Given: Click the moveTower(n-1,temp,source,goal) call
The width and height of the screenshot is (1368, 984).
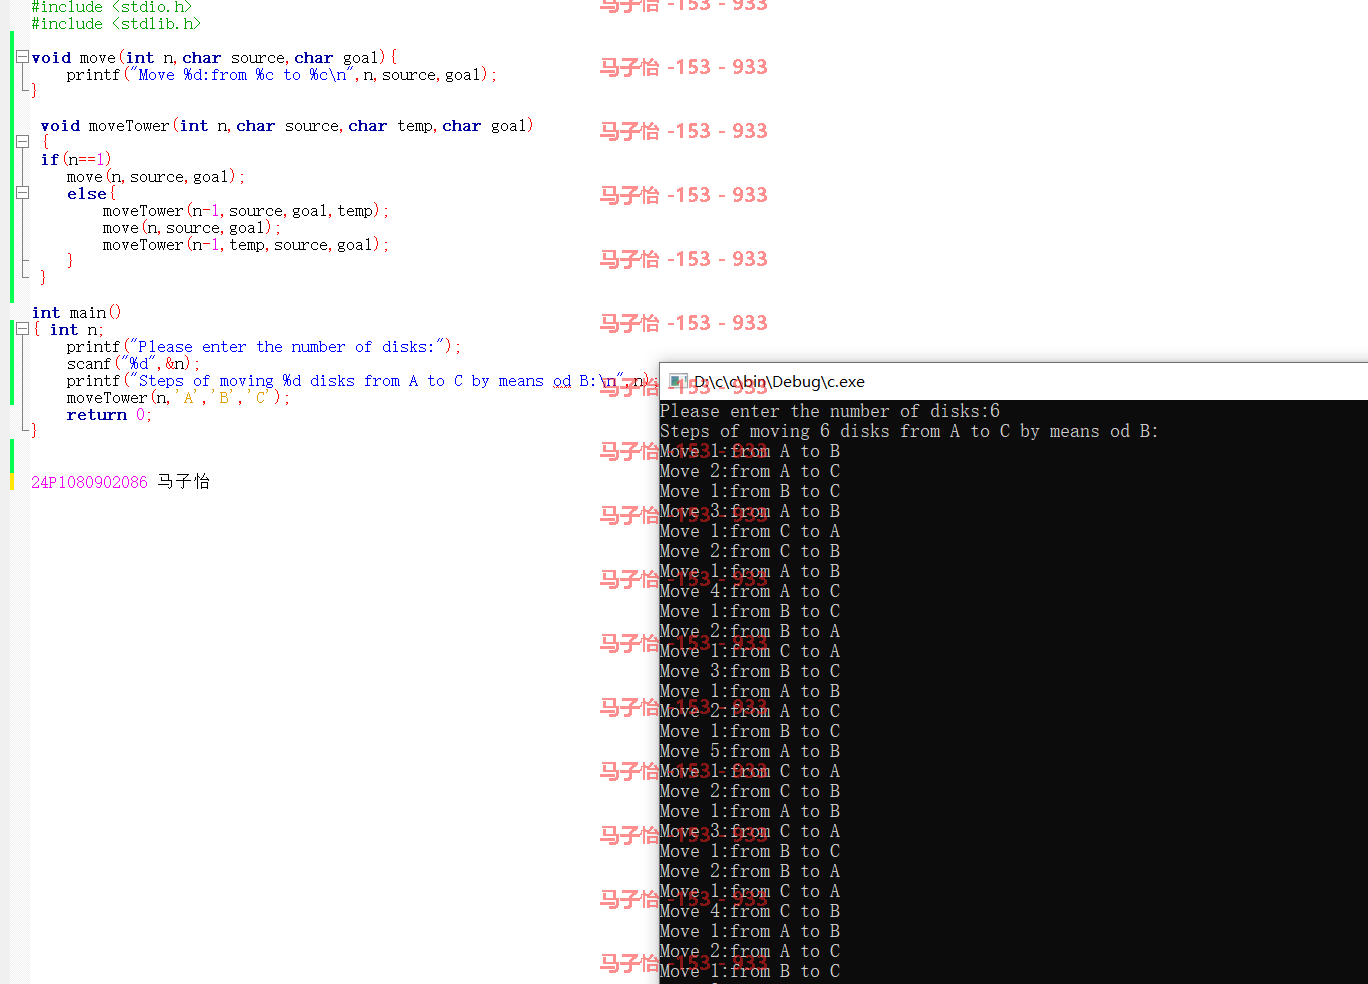Looking at the screenshot, I should pos(245,245).
